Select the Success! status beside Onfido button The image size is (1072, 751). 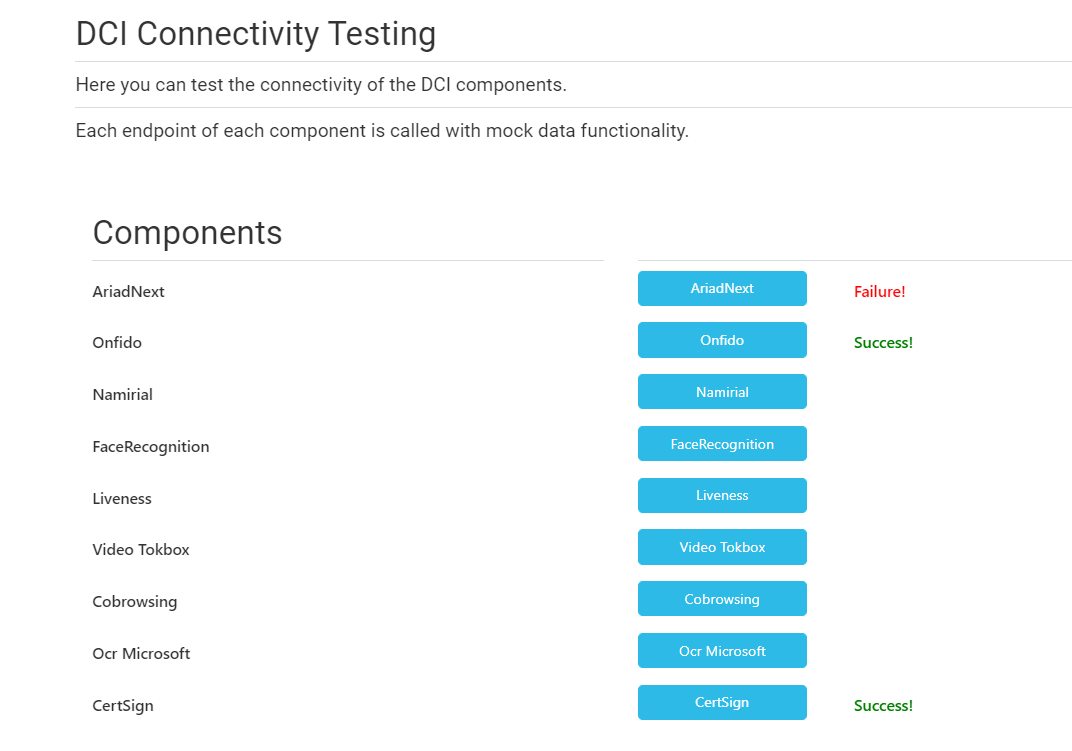[883, 343]
